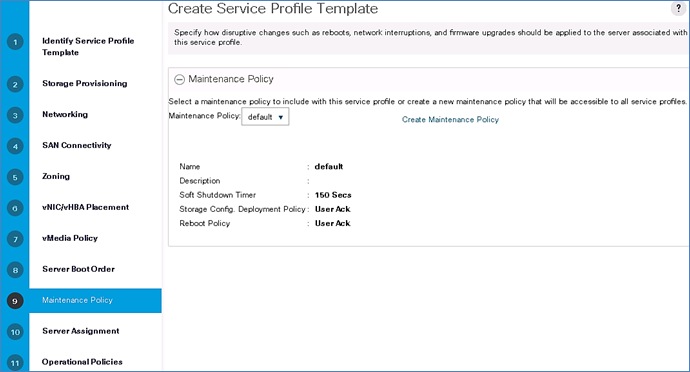Click the step 6 circle icon
The height and width of the screenshot is (372, 690).
coord(15,208)
